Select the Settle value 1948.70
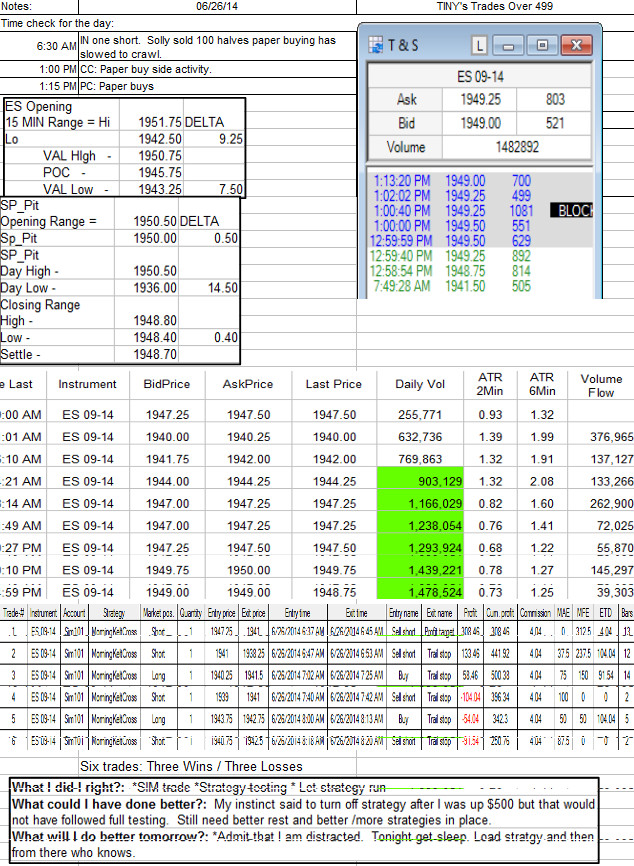The image size is (634, 866). click(155, 354)
